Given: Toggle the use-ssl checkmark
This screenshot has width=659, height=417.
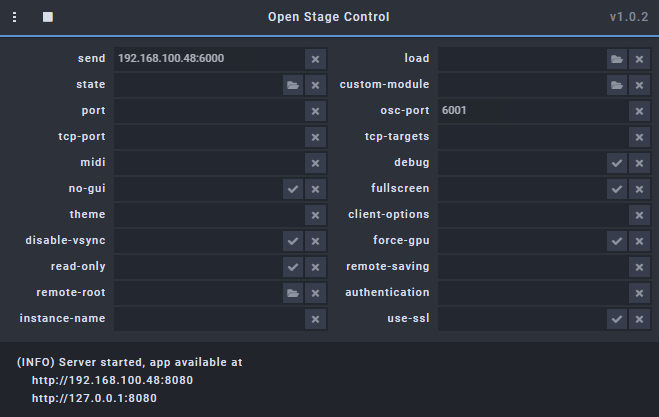Looking at the screenshot, I should point(617,319).
